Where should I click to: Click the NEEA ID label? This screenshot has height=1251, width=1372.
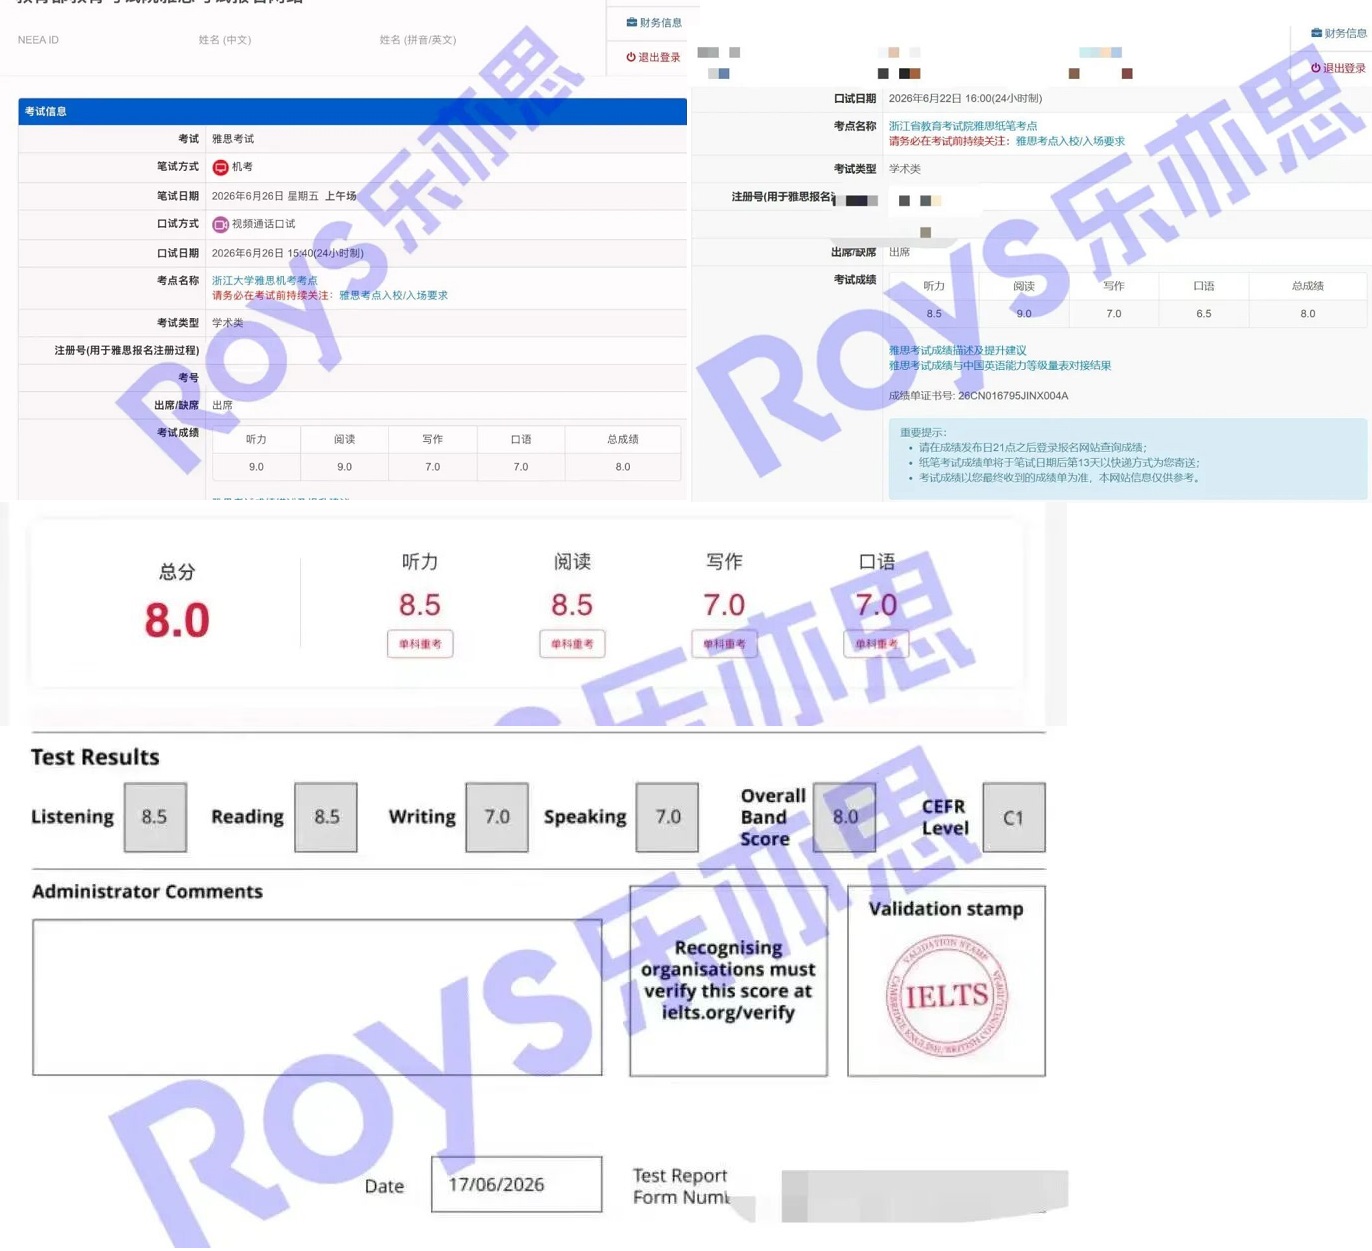(38, 40)
